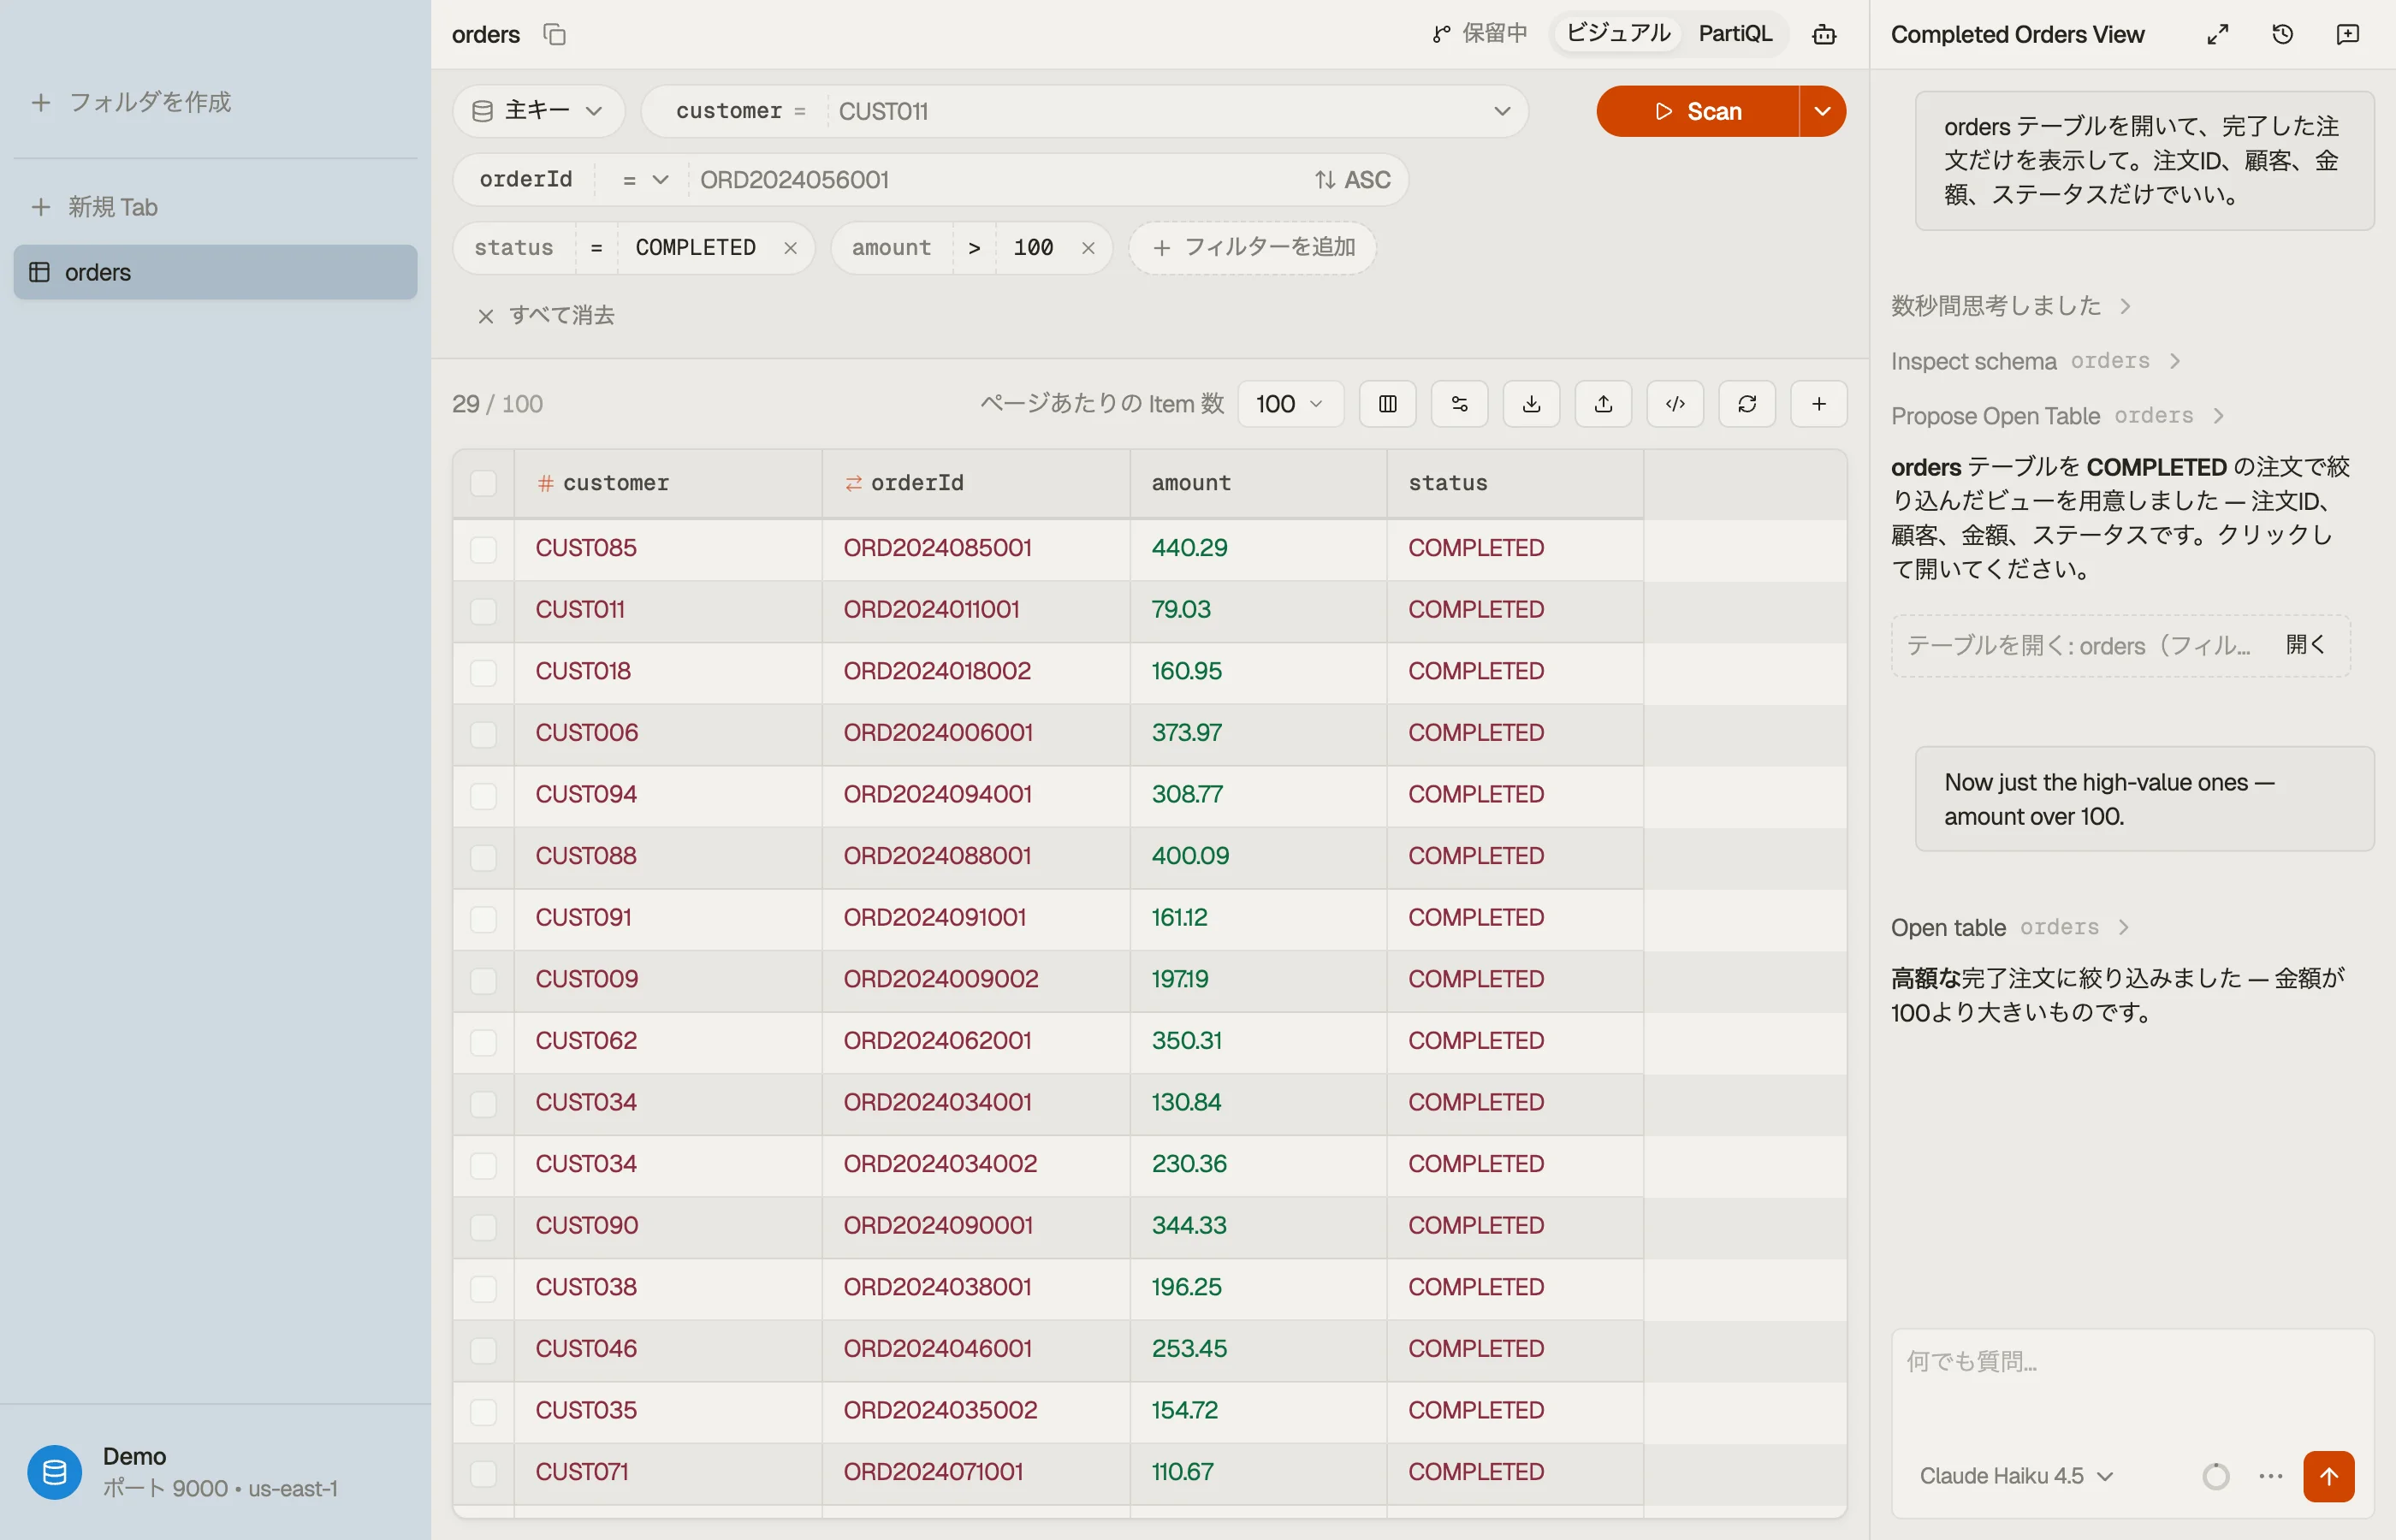Viewport: 2396px width, 1540px height.
Task: Click the Demo connection database icon
Action: 55,1471
